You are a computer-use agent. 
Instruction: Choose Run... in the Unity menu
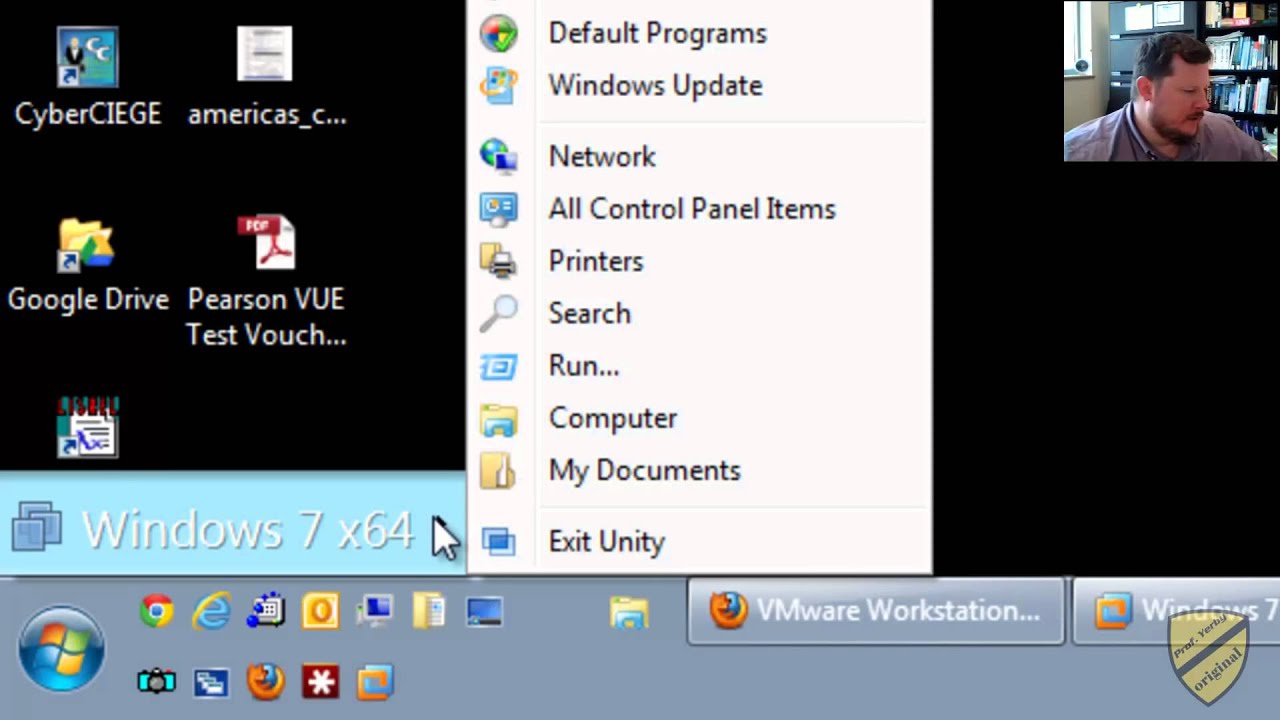(700, 365)
